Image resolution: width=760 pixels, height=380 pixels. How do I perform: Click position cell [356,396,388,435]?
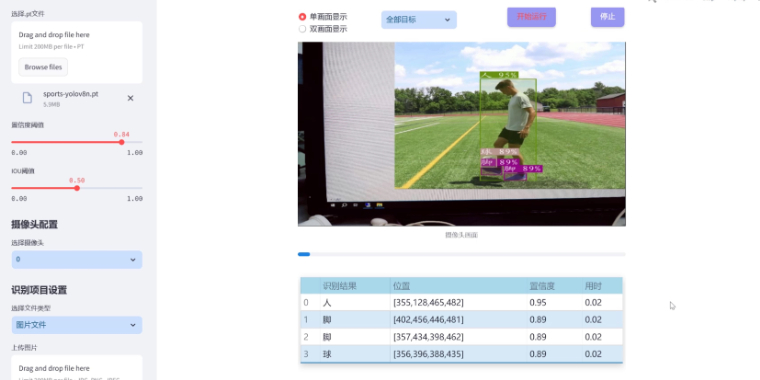(459, 354)
